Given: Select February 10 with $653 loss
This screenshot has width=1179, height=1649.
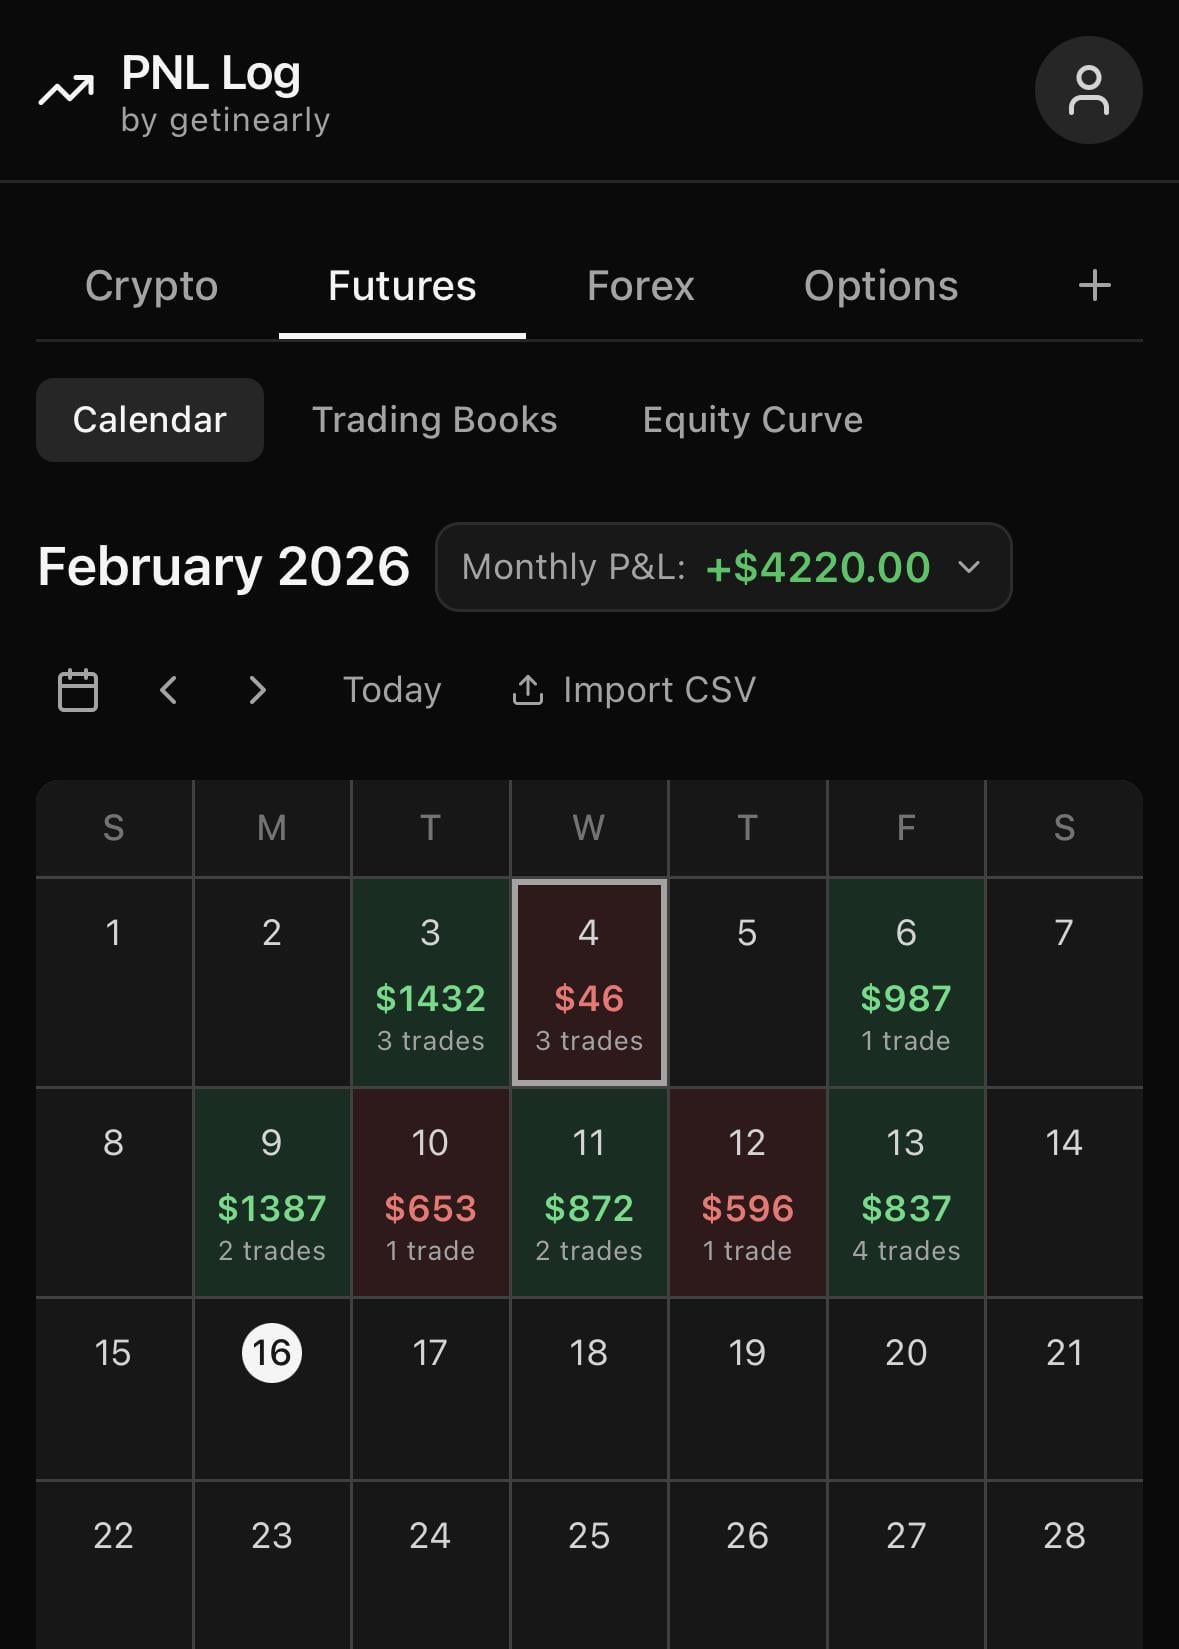Looking at the screenshot, I should tap(430, 1192).
